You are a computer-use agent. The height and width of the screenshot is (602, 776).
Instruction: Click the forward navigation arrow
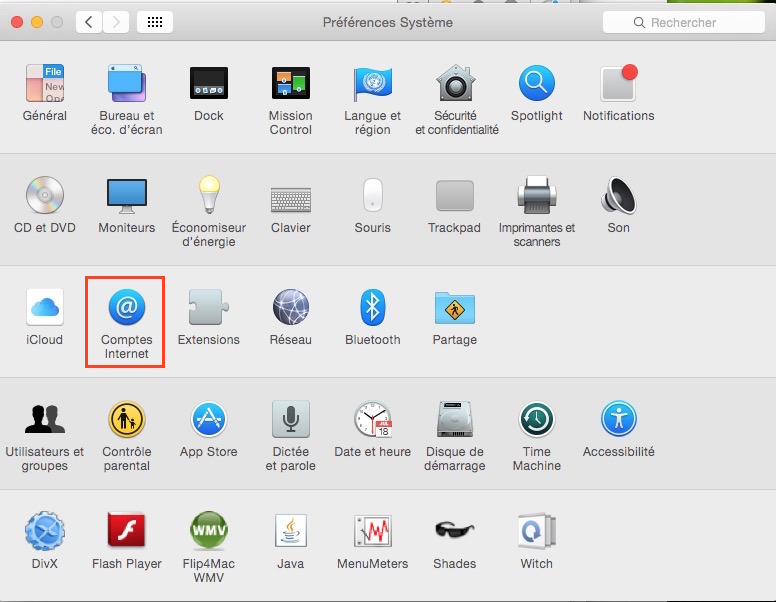click(x=116, y=22)
